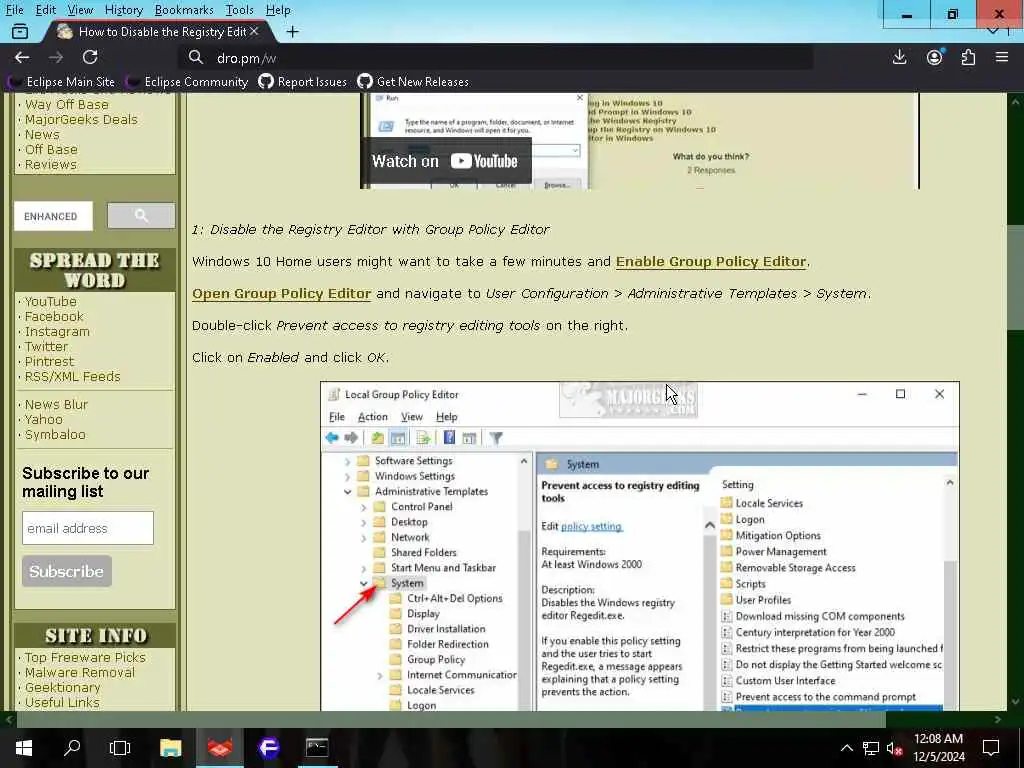Click the magnifier search button in sidebar
The image size is (1024, 768).
click(x=141, y=216)
